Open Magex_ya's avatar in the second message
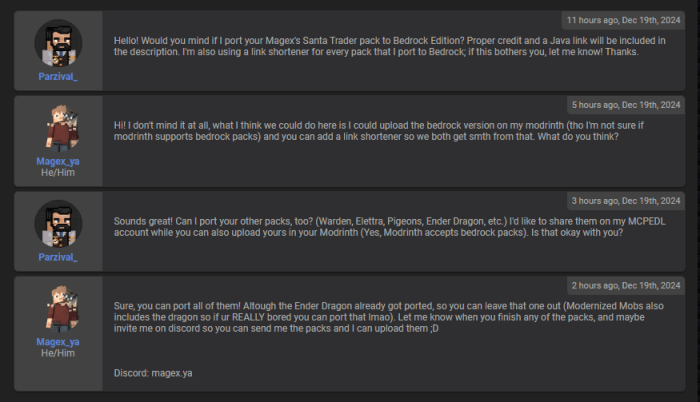 61,129
